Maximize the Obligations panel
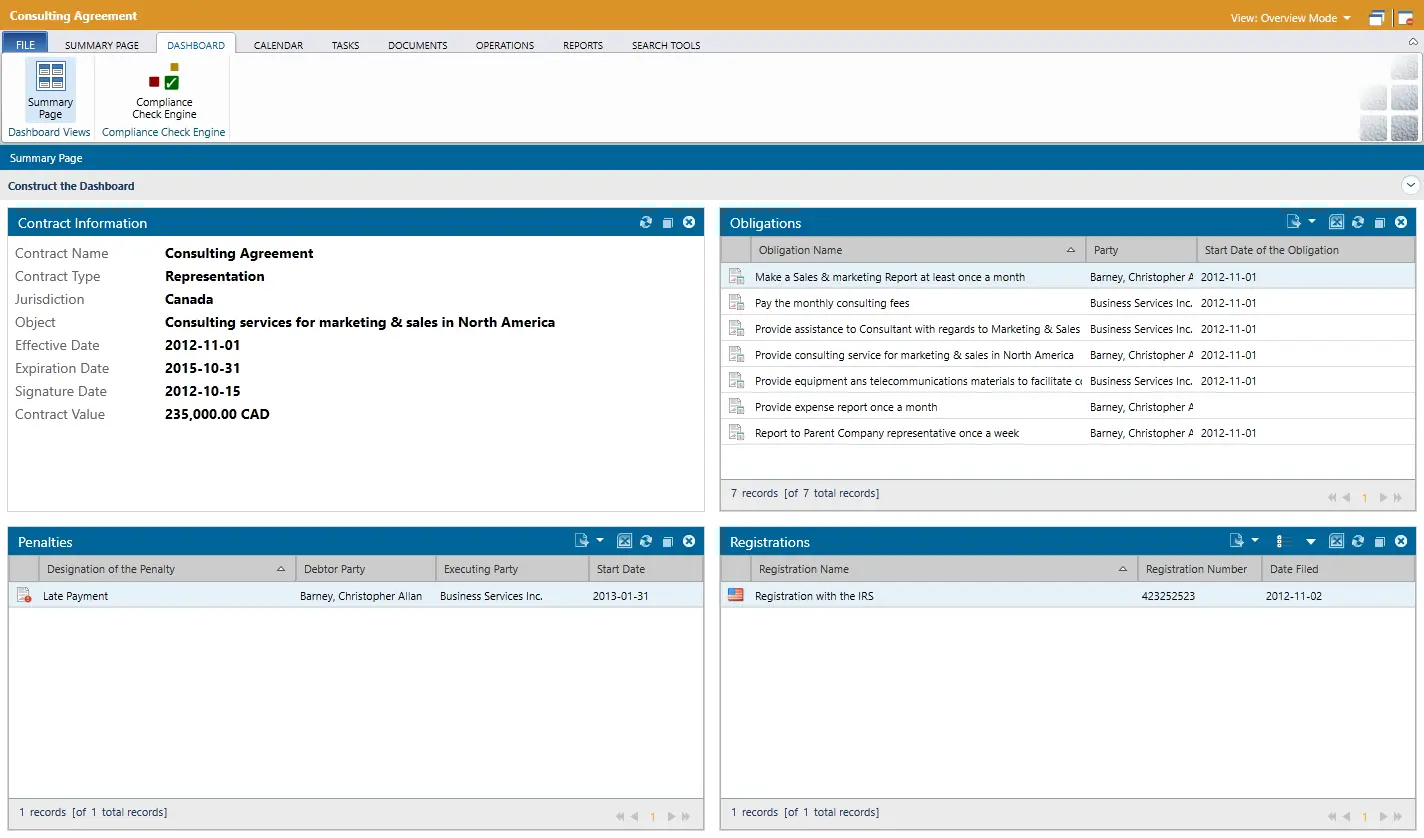Image resolution: width=1424 pixels, height=838 pixels. [1379, 223]
